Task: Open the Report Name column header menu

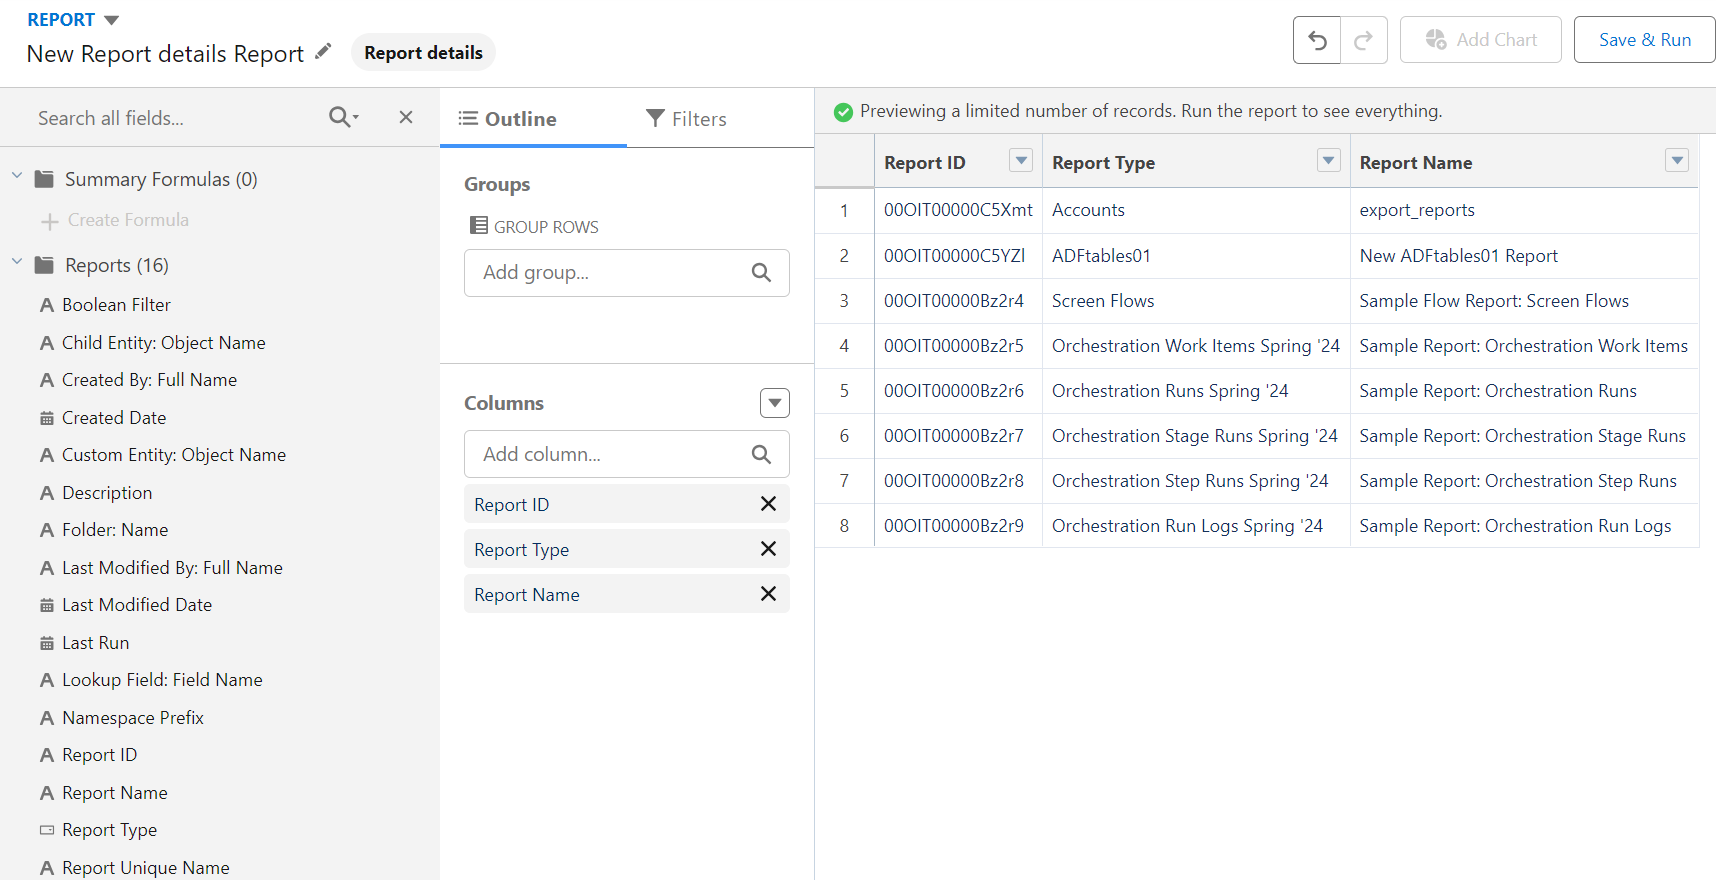Action: (1677, 160)
